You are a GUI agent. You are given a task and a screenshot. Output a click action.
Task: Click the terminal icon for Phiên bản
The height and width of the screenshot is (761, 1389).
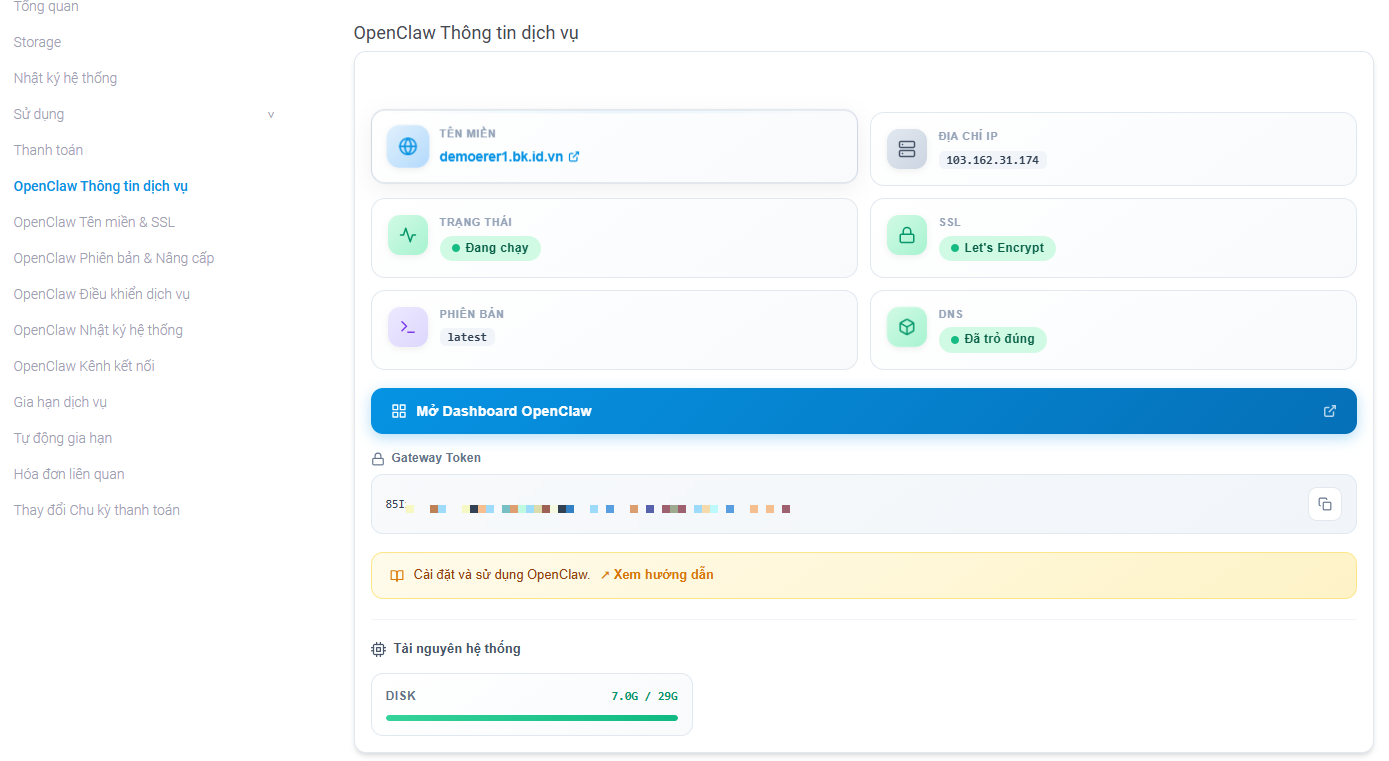408,327
